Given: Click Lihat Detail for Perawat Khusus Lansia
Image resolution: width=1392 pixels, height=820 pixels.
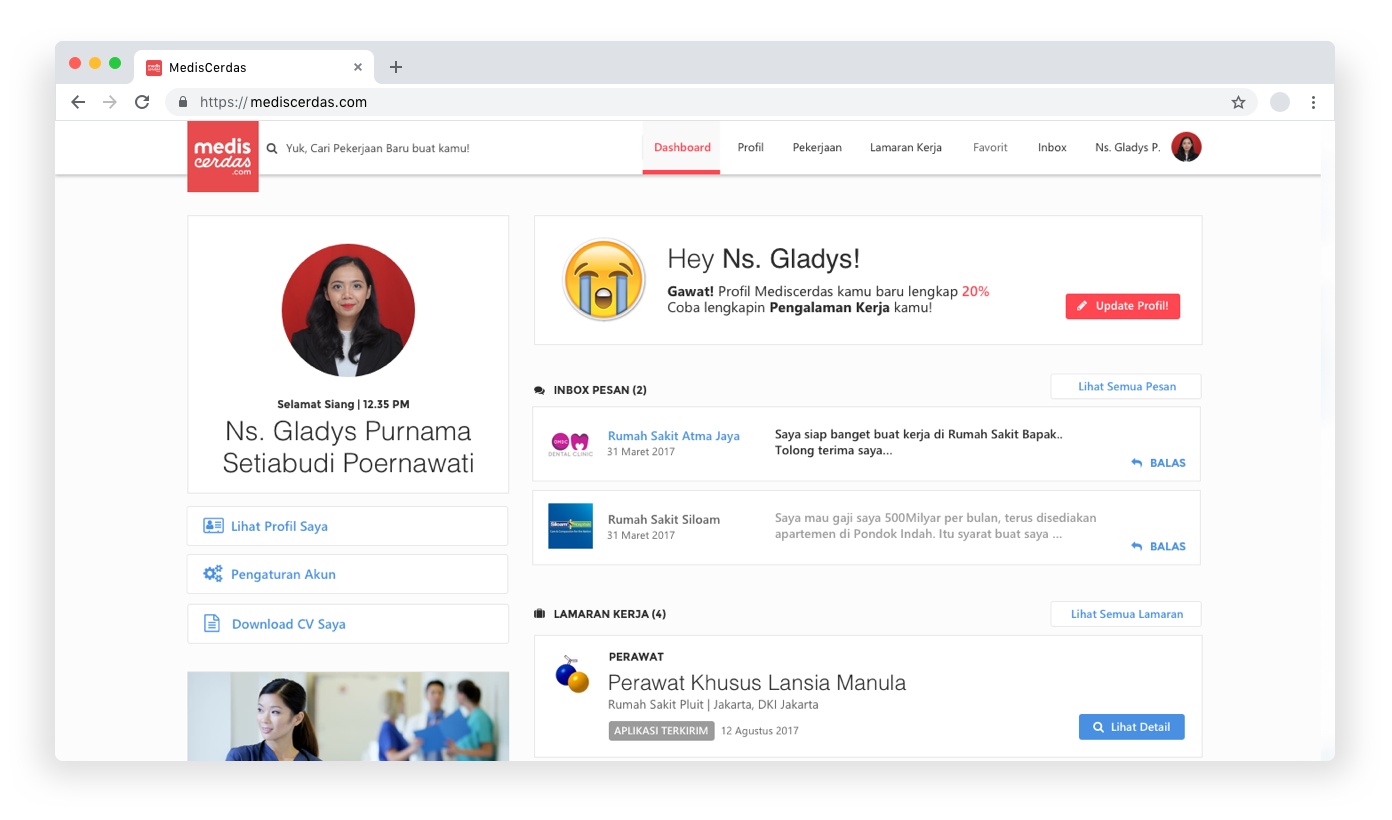Looking at the screenshot, I should [x=1132, y=727].
